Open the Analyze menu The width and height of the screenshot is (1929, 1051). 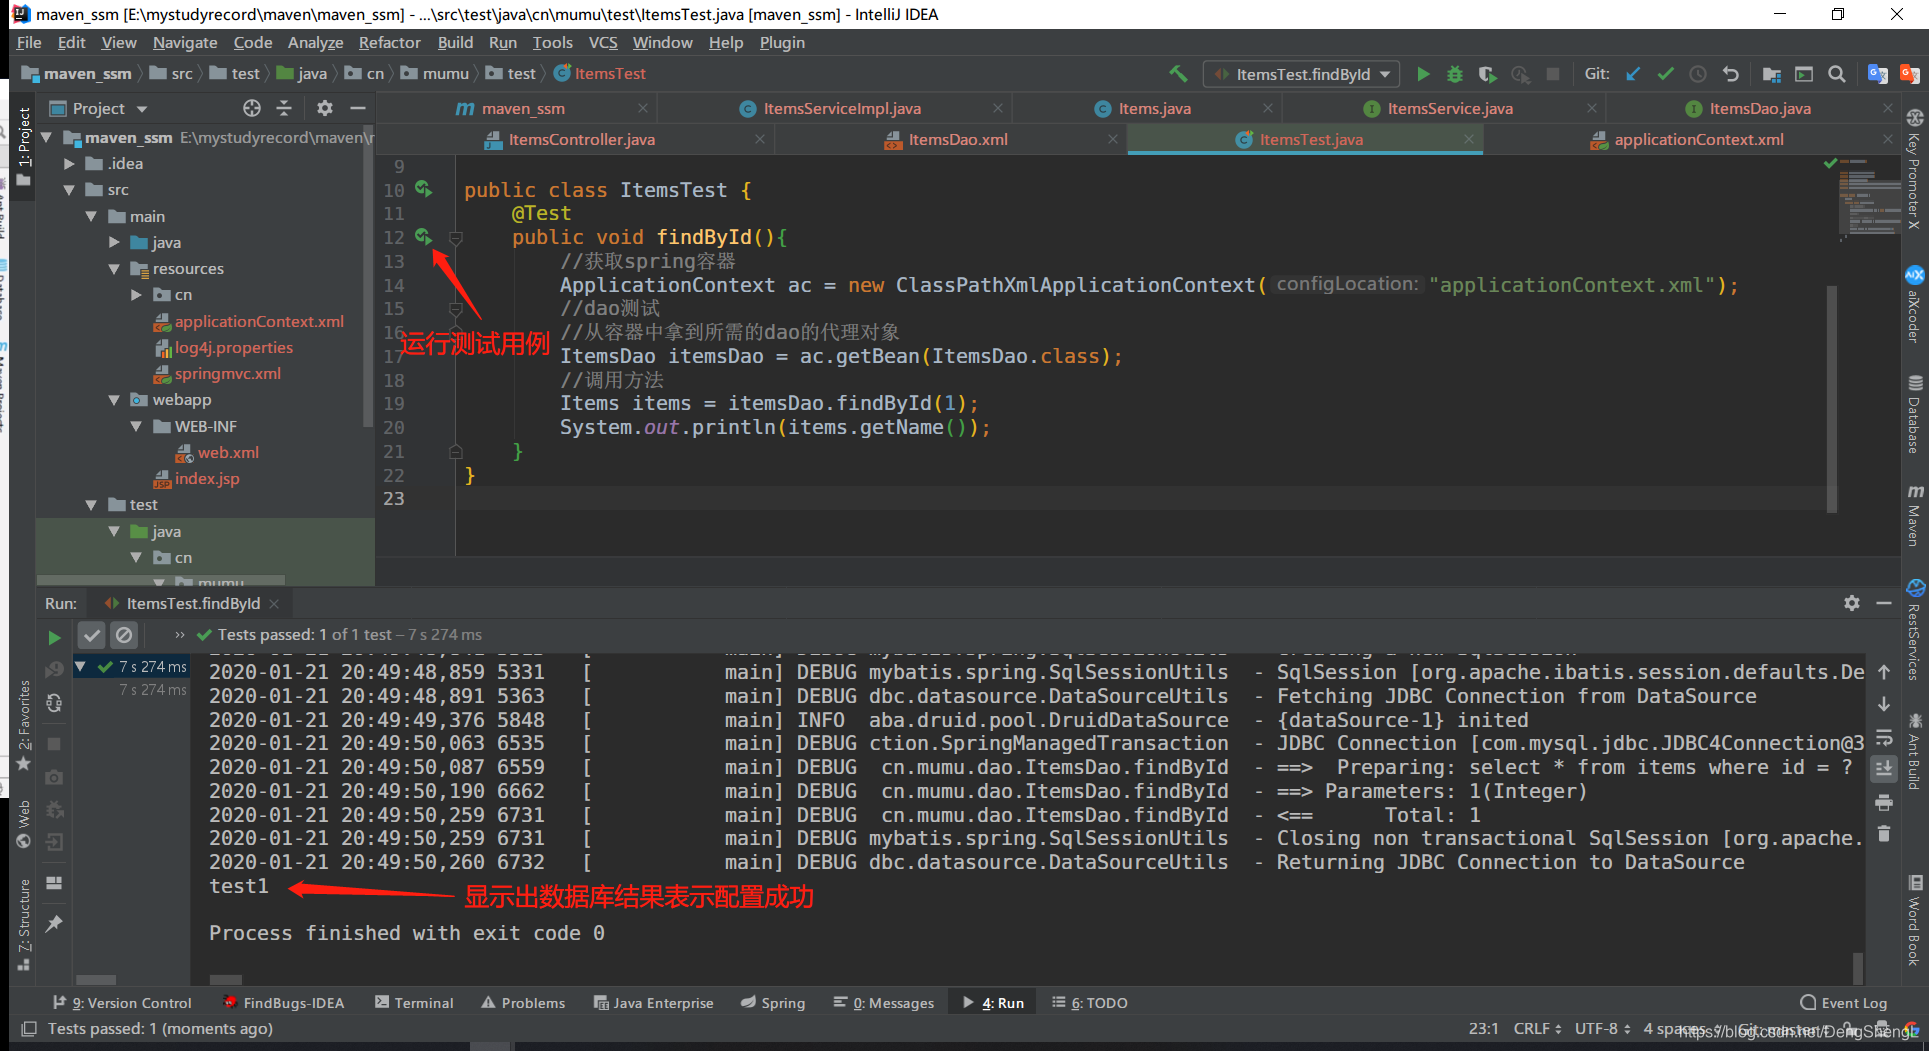[x=315, y=42]
